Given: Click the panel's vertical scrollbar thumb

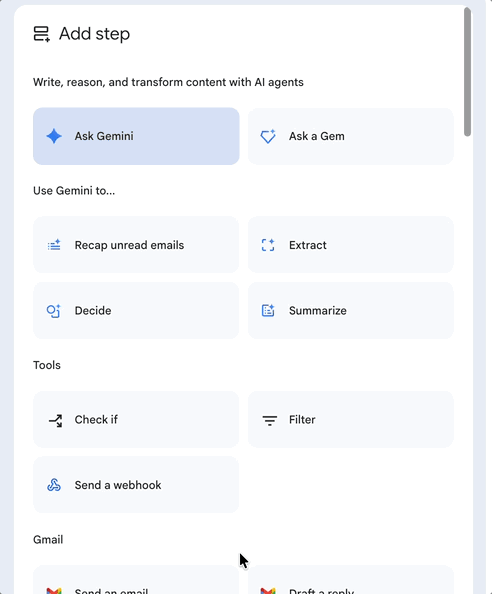Looking at the screenshot, I should (x=467, y=72).
